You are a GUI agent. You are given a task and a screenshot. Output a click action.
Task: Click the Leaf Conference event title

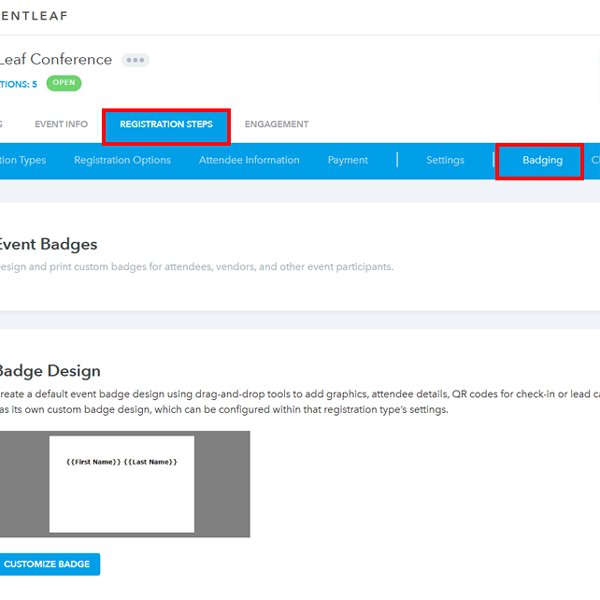(56, 60)
